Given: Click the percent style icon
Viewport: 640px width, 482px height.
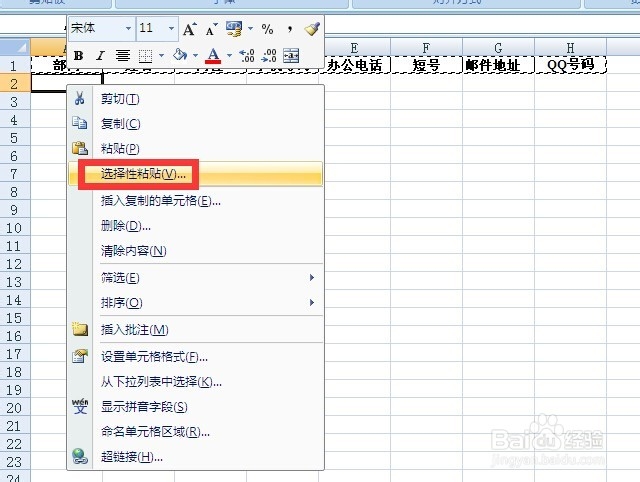Looking at the screenshot, I should 267,29.
